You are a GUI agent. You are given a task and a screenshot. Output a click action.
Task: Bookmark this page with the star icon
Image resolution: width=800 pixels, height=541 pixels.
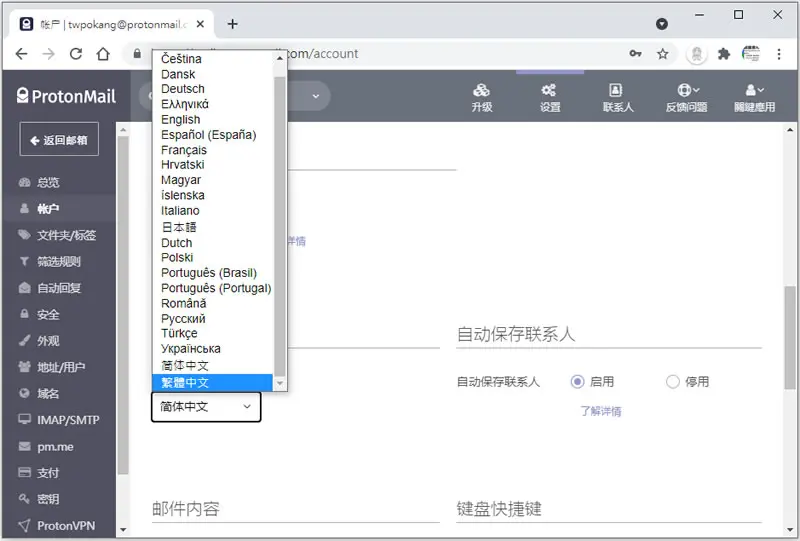pyautogui.click(x=662, y=54)
